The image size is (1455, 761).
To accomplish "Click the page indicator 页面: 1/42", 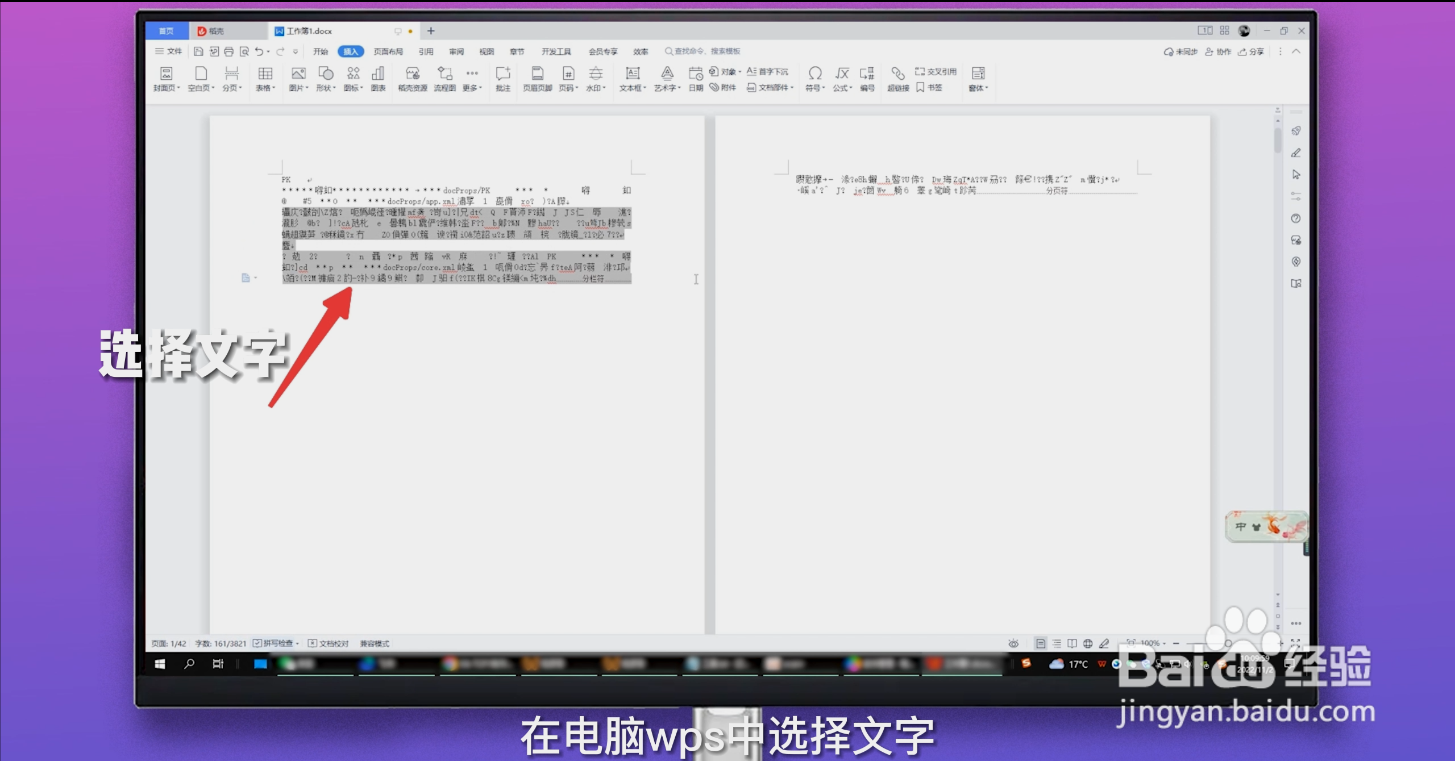I will pos(168,643).
